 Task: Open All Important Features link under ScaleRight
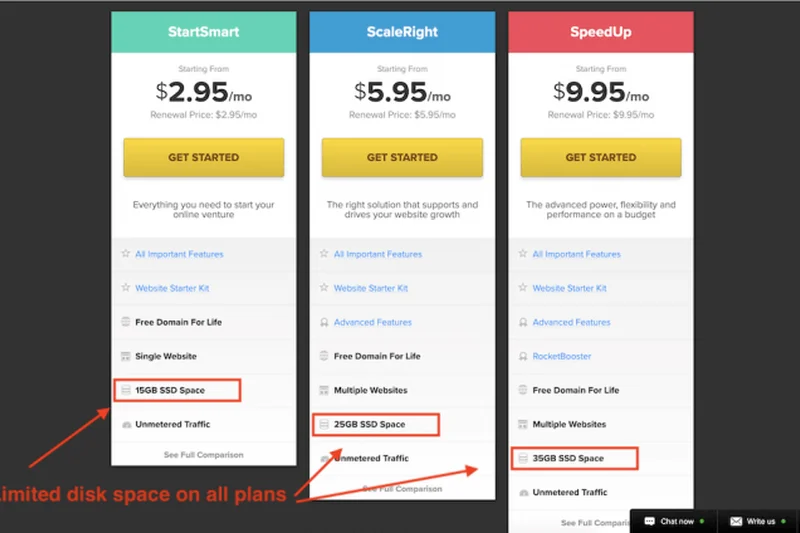378,254
